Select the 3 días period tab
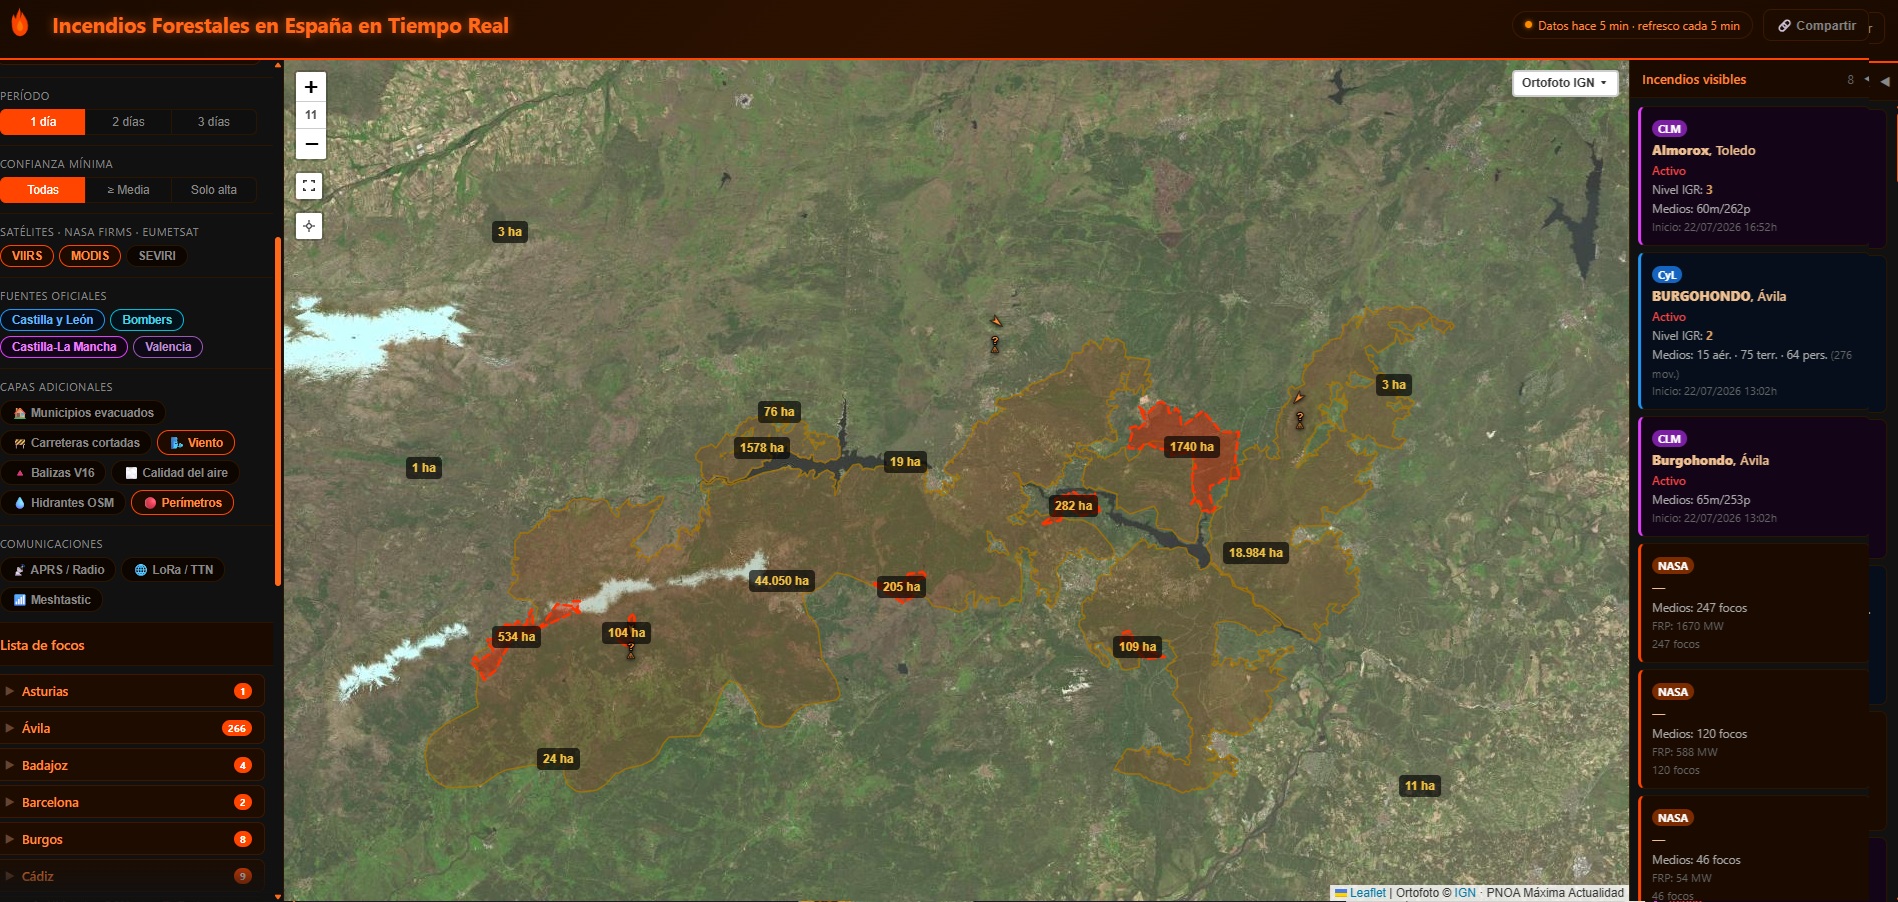 [213, 122]
